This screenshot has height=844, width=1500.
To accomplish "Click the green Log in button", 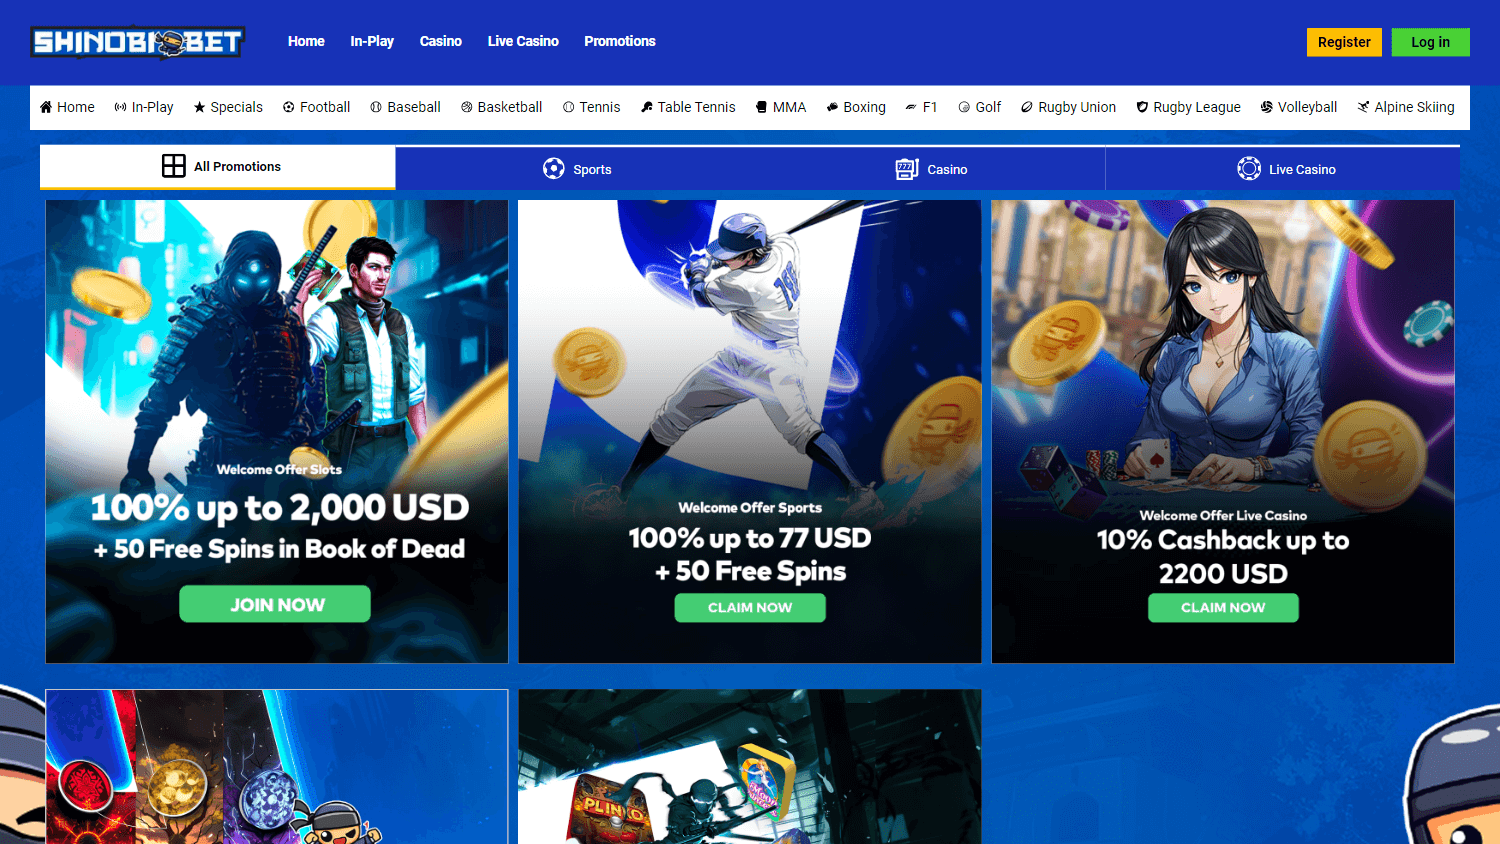I will click(x=1430, y=42).
